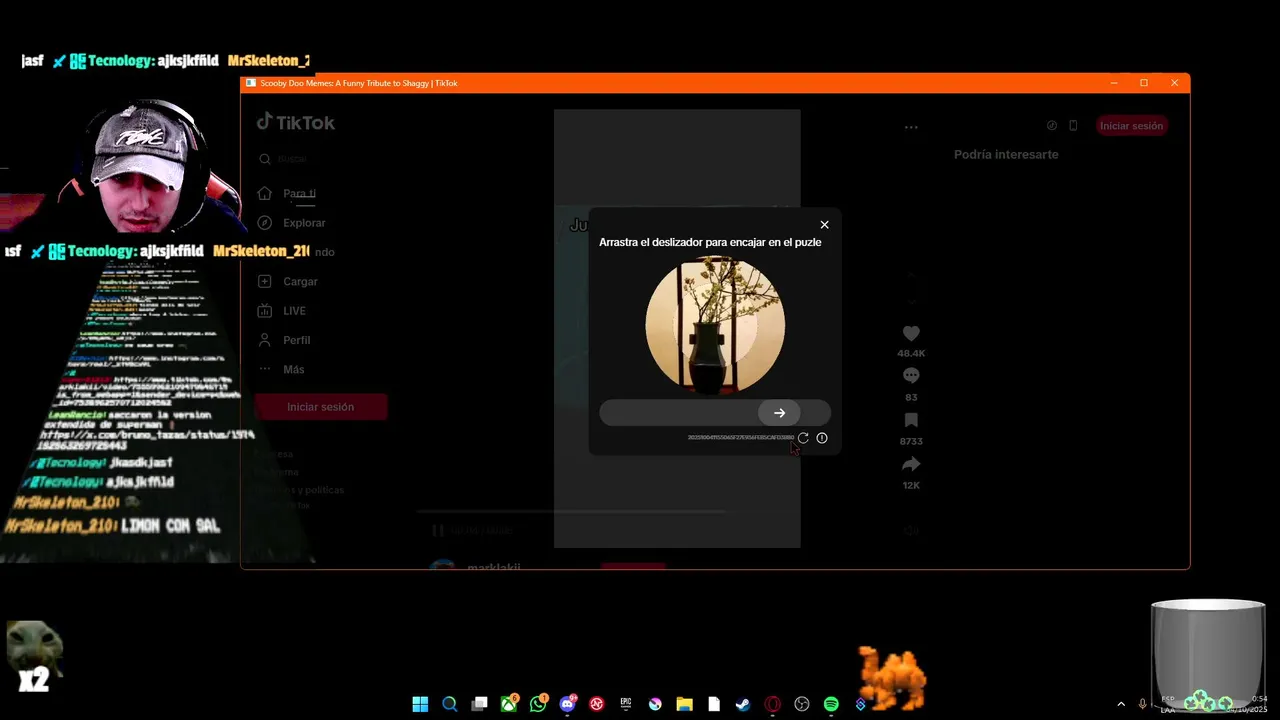The height and width of the screenshot is (720, 1280).
Task: Bookmark the video showing 8733
Action: click(911, 420)
